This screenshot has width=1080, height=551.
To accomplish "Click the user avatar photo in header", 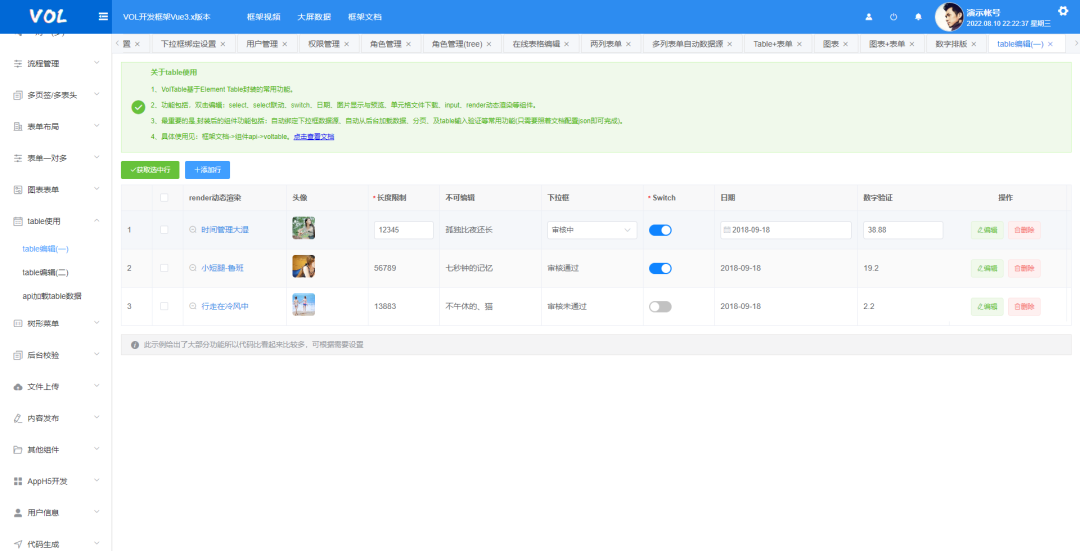I will 948,17.
